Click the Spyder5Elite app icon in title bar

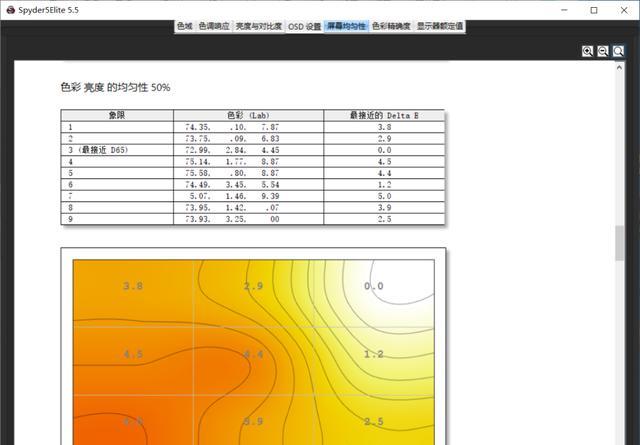(11, 10)
